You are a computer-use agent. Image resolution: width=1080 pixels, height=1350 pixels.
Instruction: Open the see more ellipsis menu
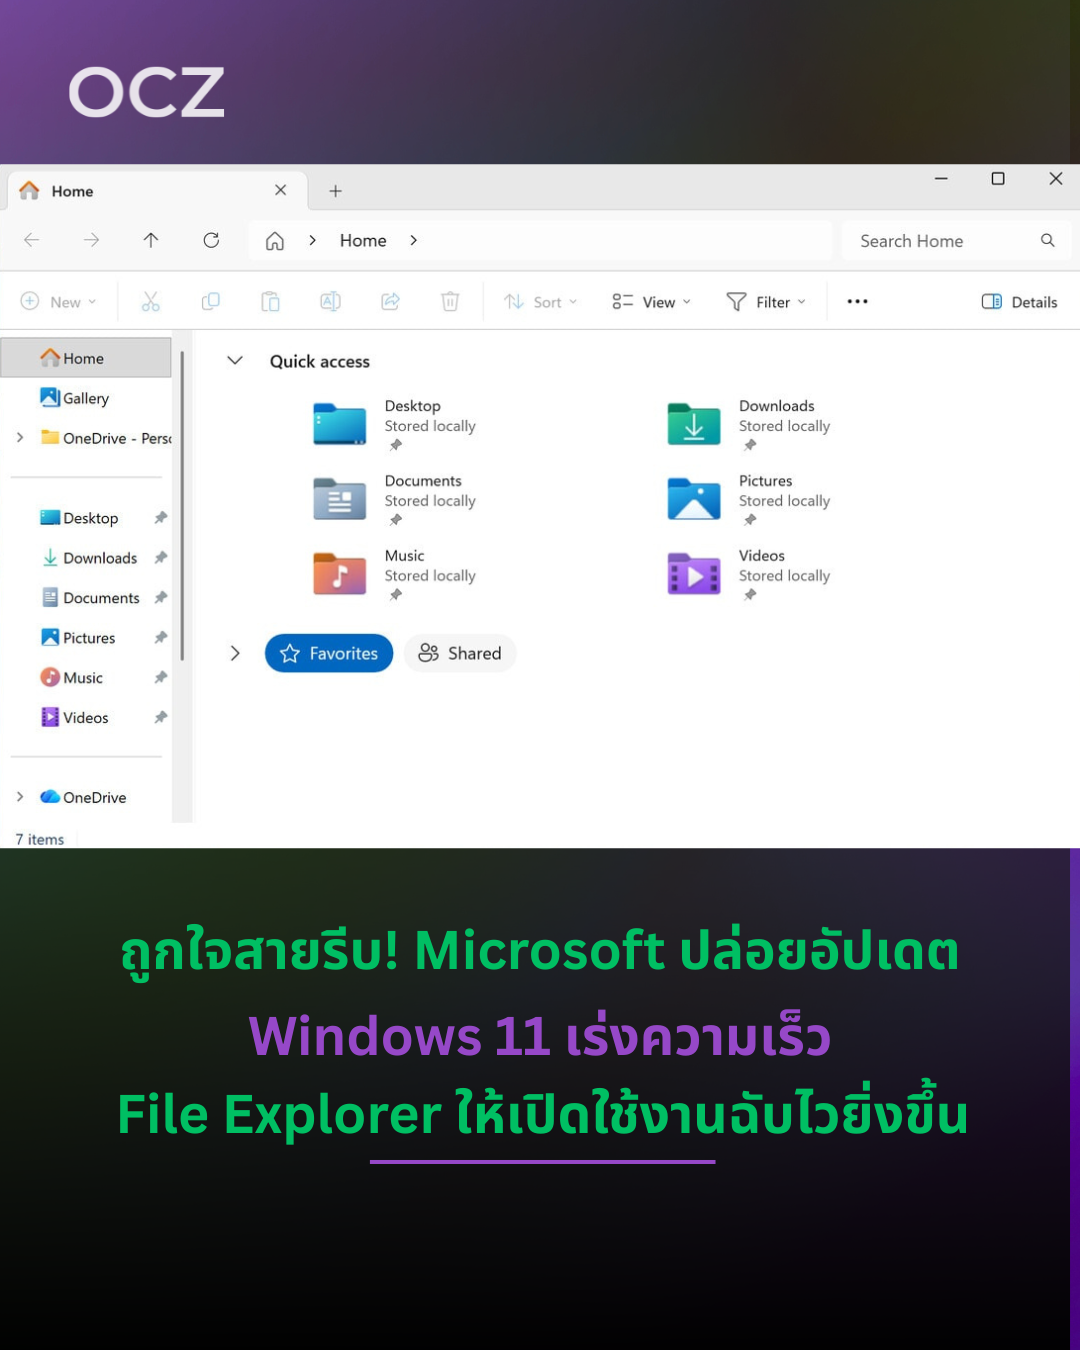(858, 301)
